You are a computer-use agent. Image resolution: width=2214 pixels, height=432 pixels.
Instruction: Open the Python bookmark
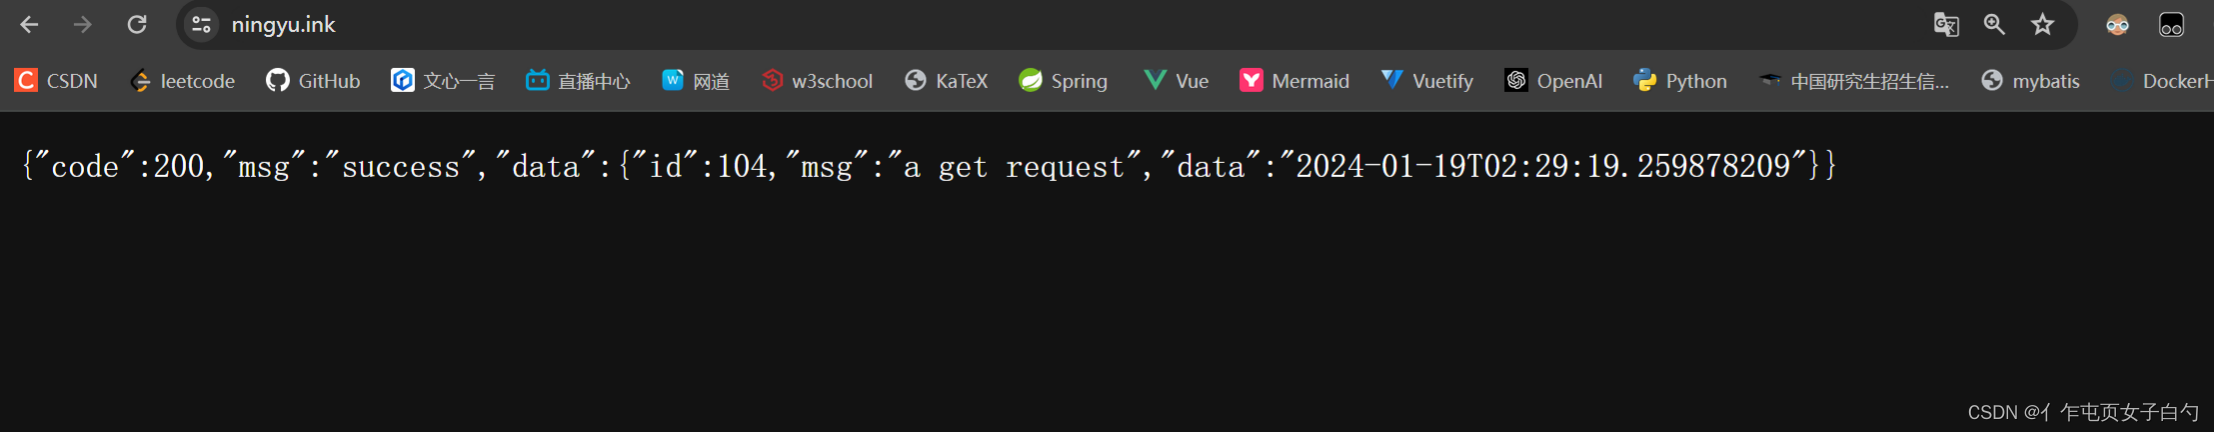[x=1680, y=81]
